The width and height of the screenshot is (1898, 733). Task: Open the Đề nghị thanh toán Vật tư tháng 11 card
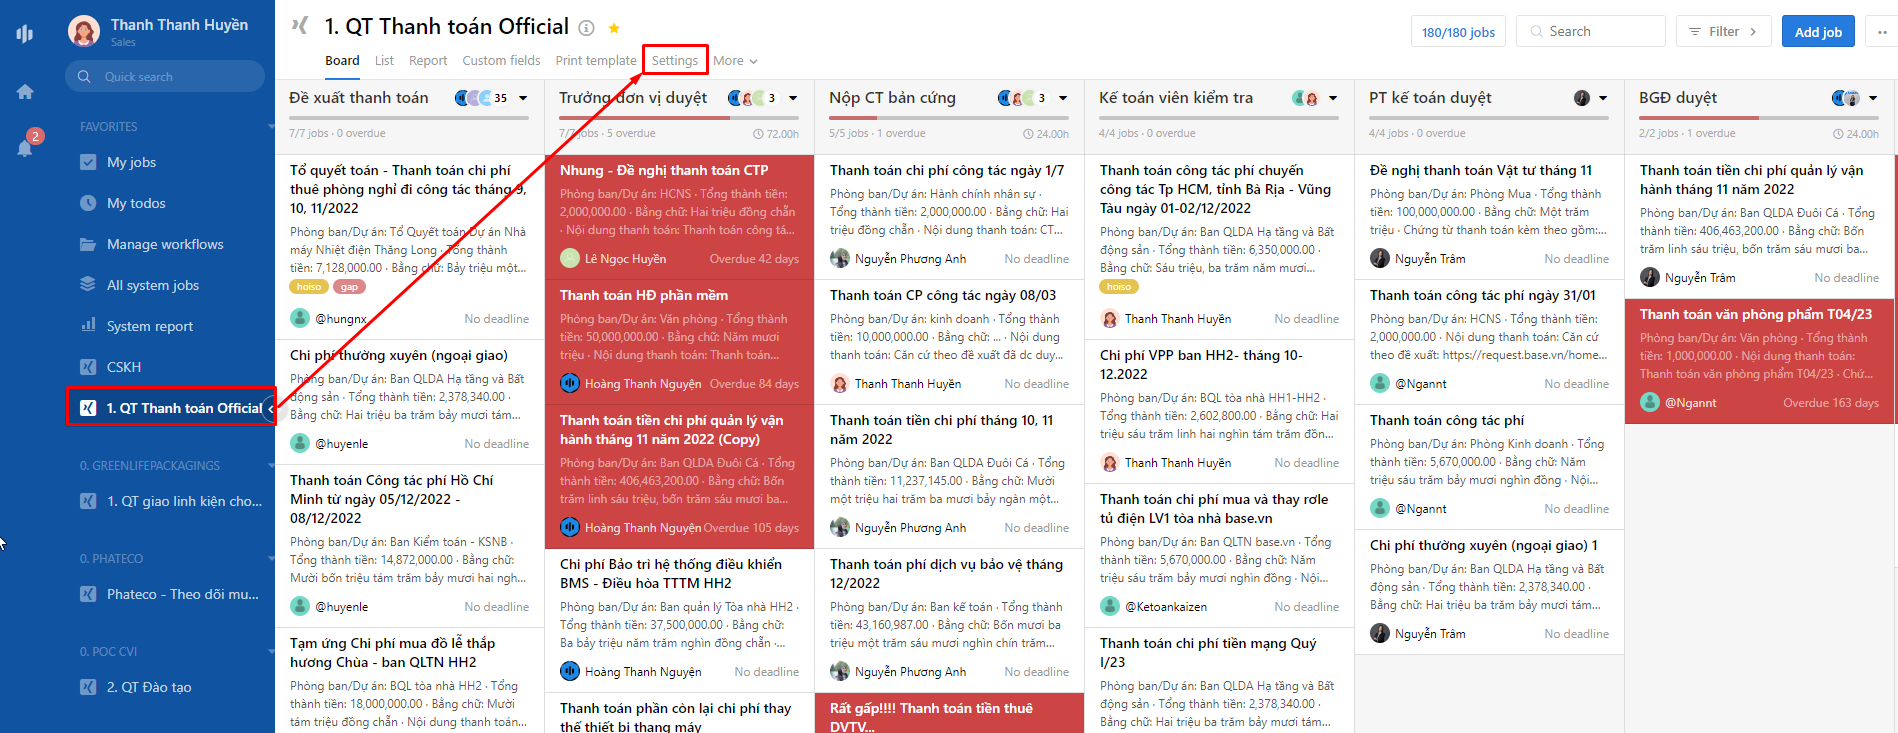[1490, 217]
